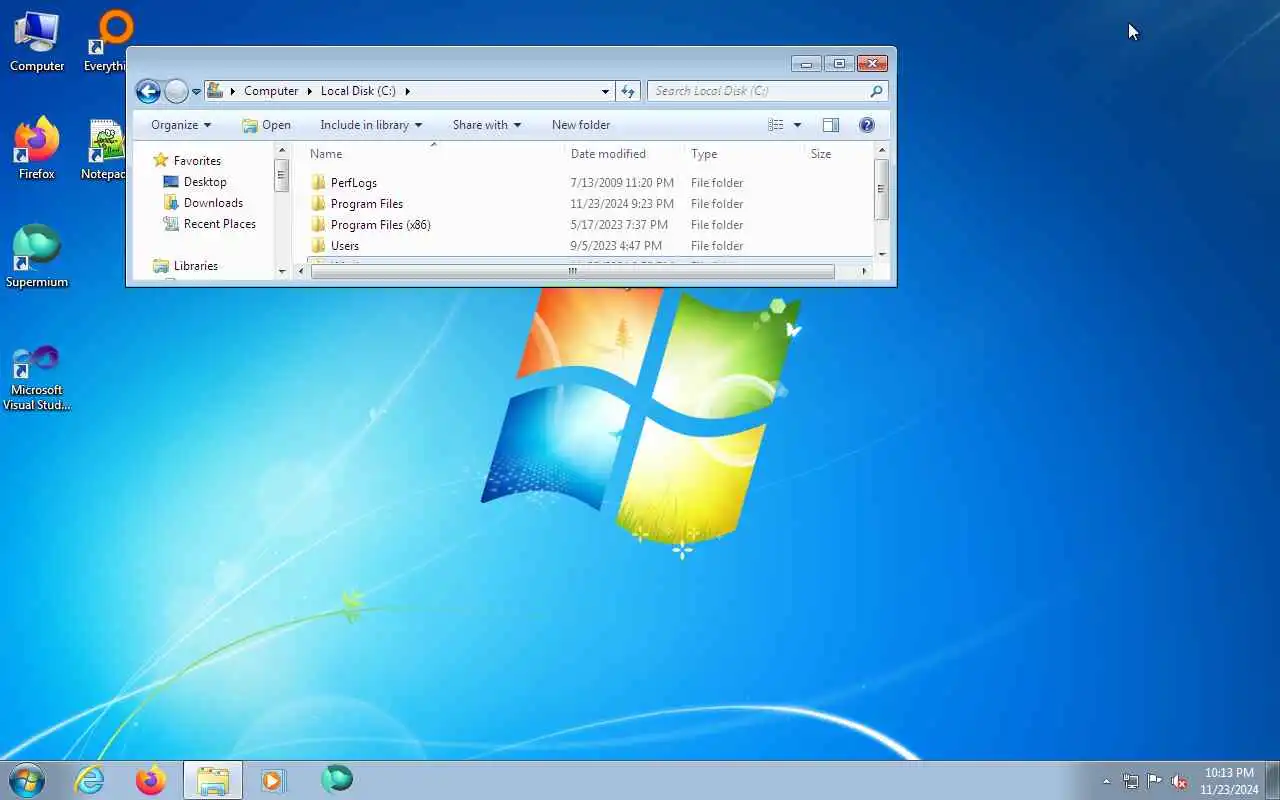
Task: Sort by the Date modified column header
Action: coord(624,154)
